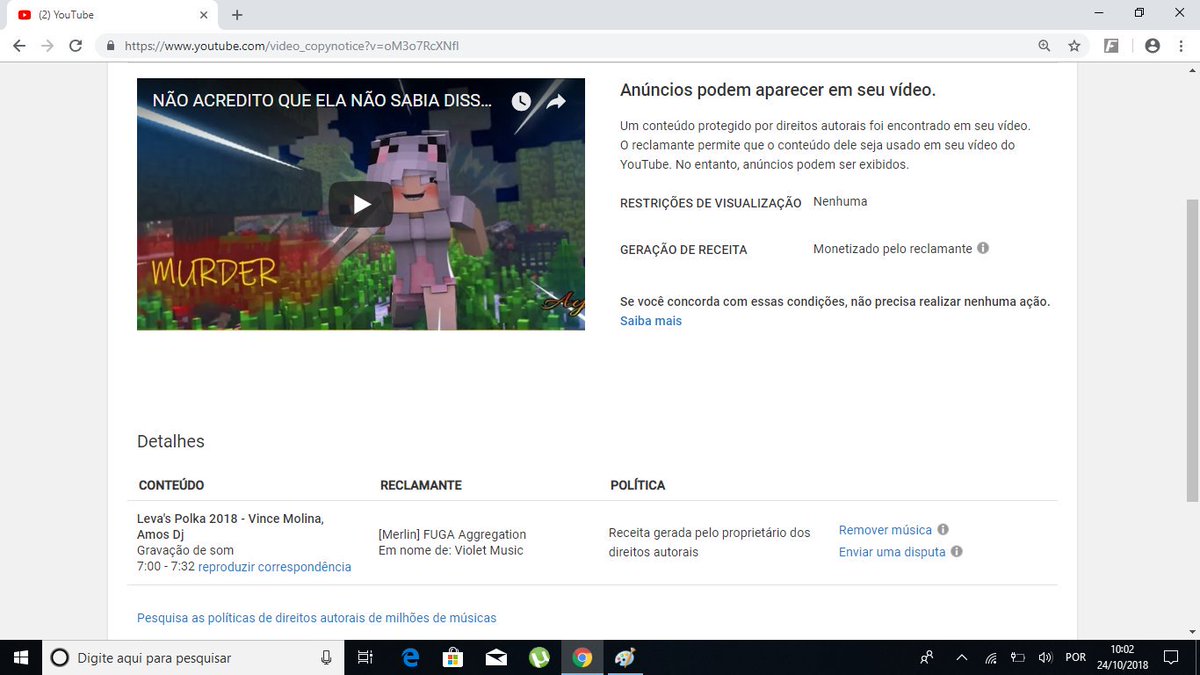Image resolution: width=1200 pixels, height=675 pixels.
Task: Click the POLÍTICA column header
Action: 638,485
